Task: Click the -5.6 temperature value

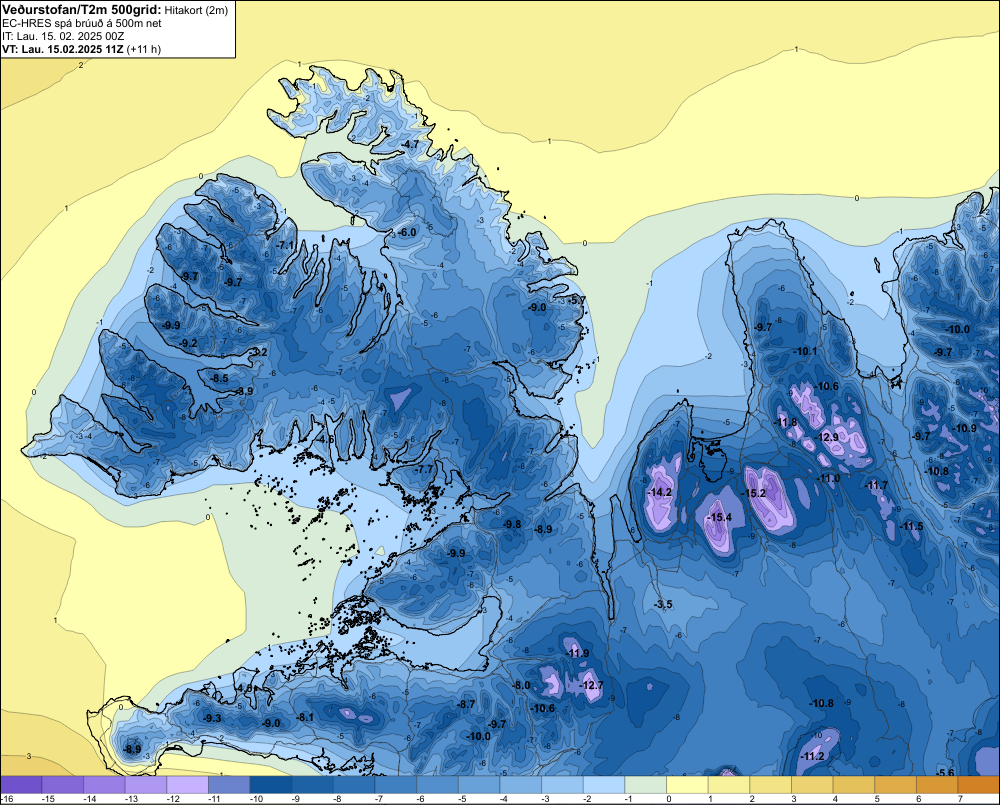Action: point(945,773)
